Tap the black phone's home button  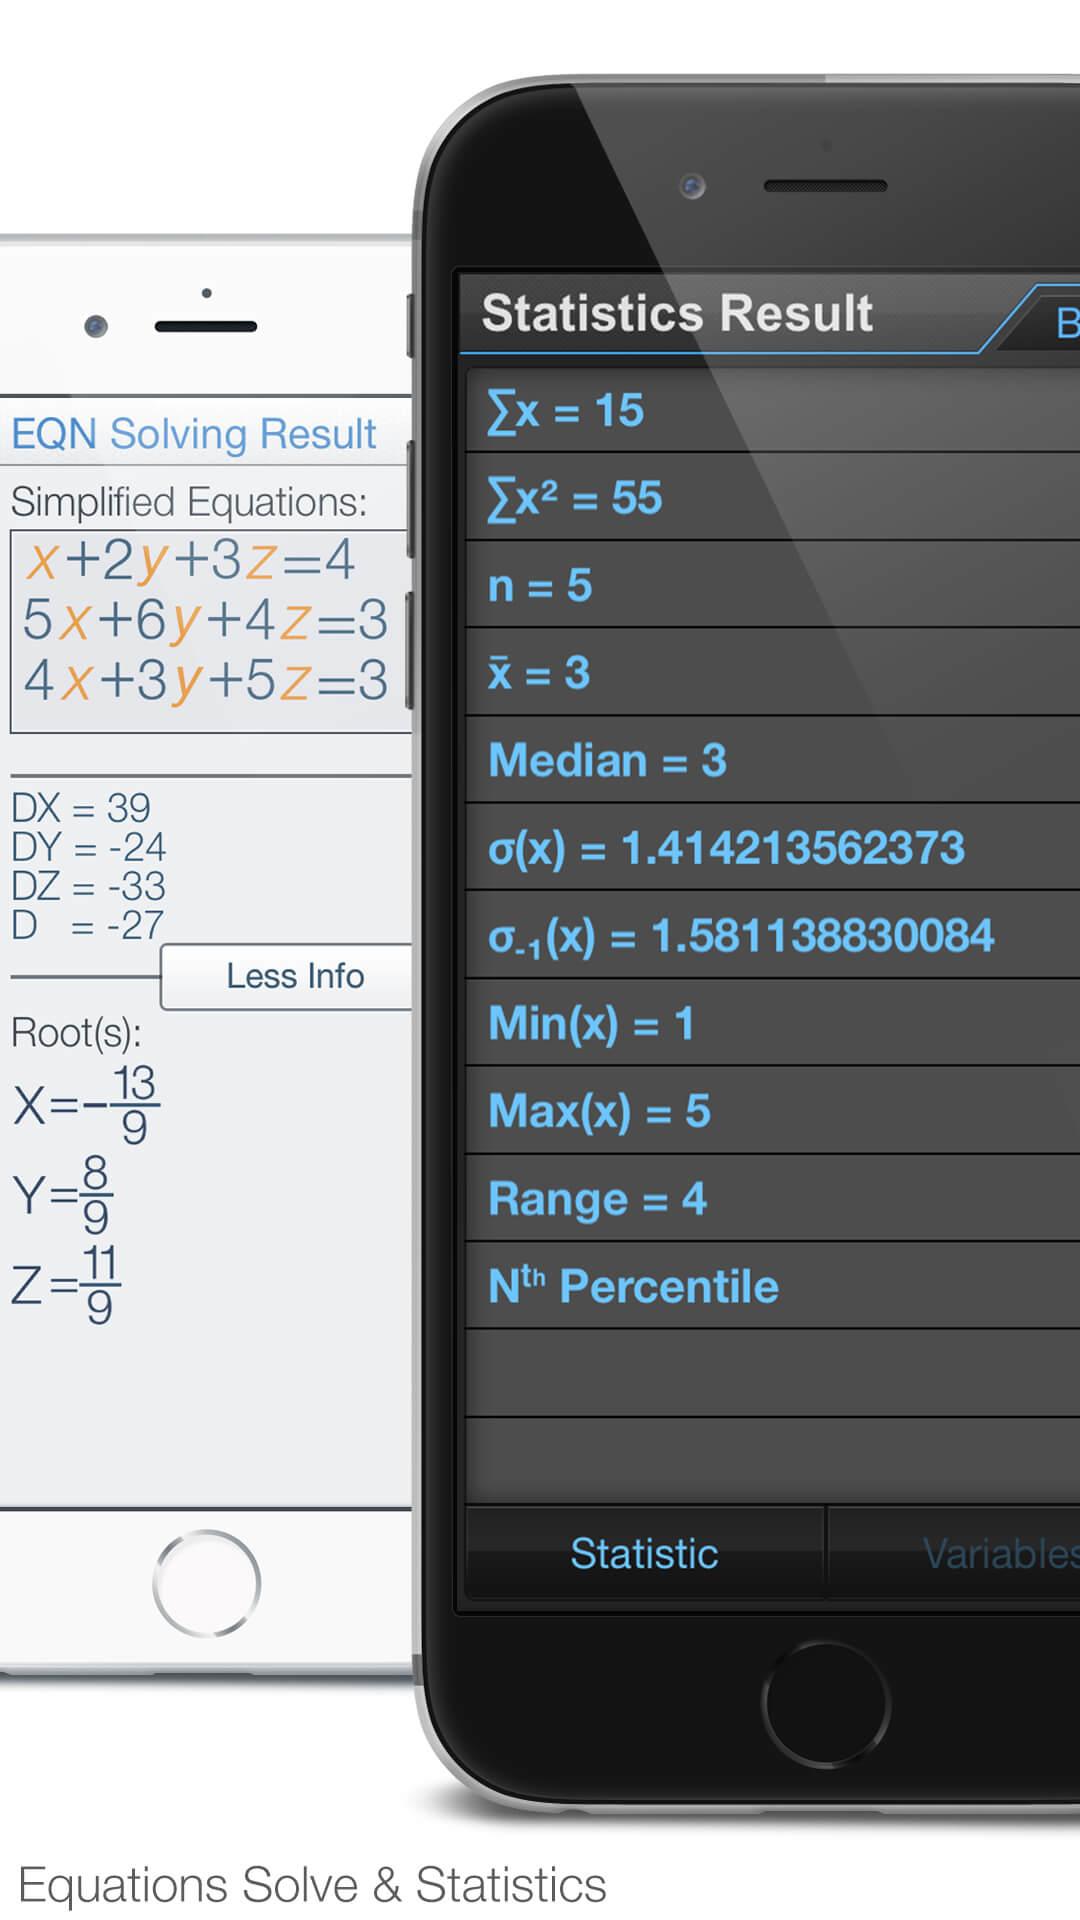(x=826, y=1704)
